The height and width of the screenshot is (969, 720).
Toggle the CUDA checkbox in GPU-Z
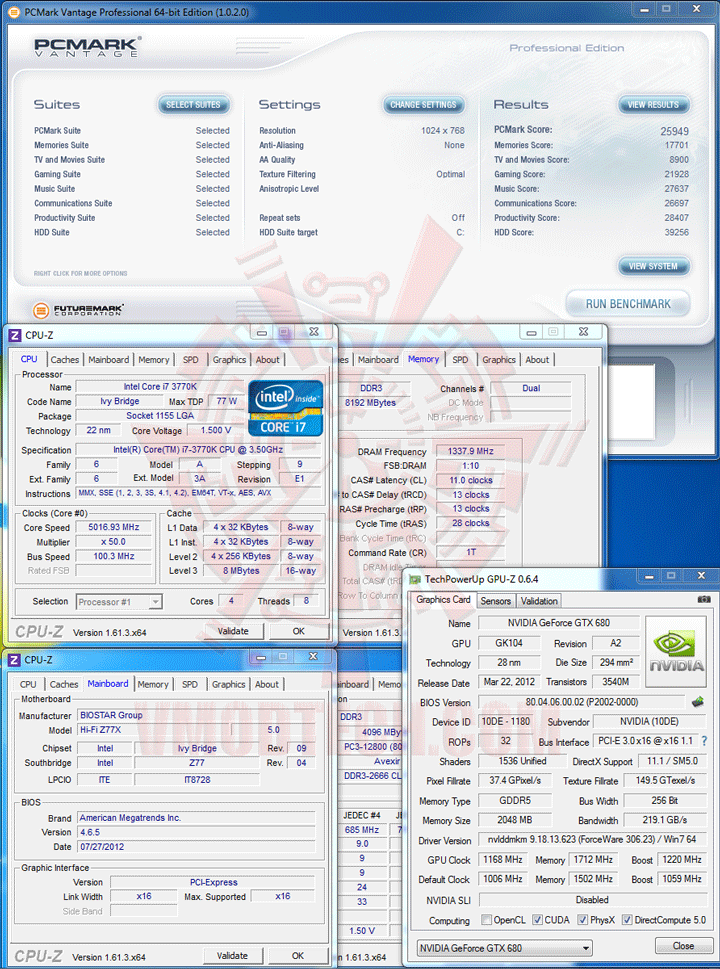click(x=537, y=920)
